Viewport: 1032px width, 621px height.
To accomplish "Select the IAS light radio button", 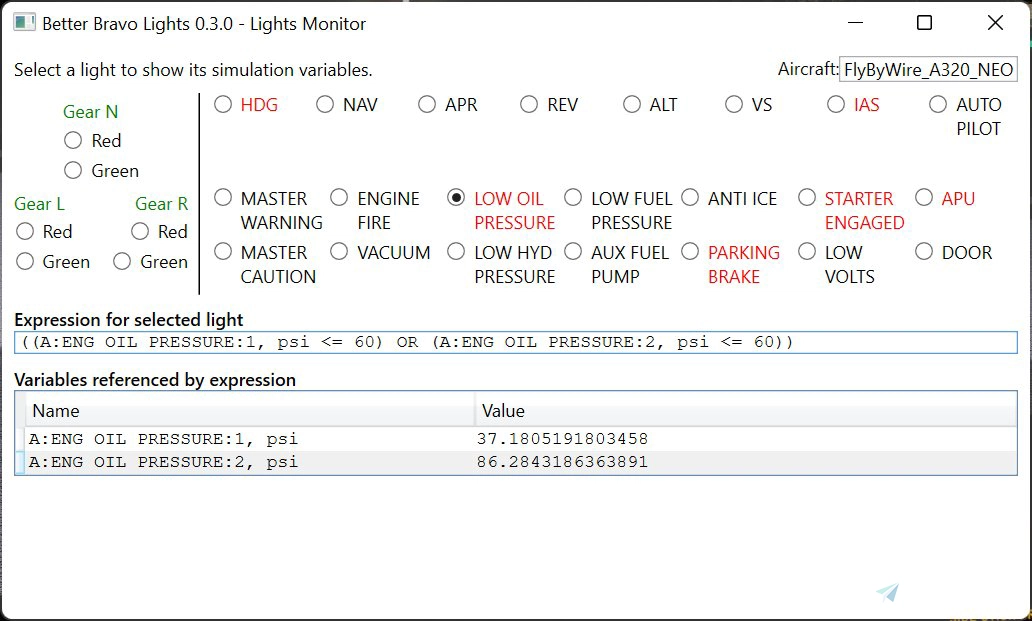I will 836,105.
